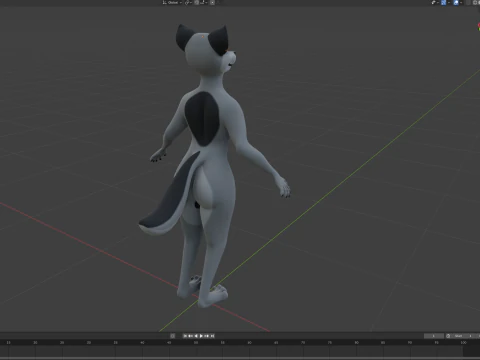The width and height of the screenshot is (480, 360).
Task: Jump to timeline start frame
Action: [x=185, y=336]
